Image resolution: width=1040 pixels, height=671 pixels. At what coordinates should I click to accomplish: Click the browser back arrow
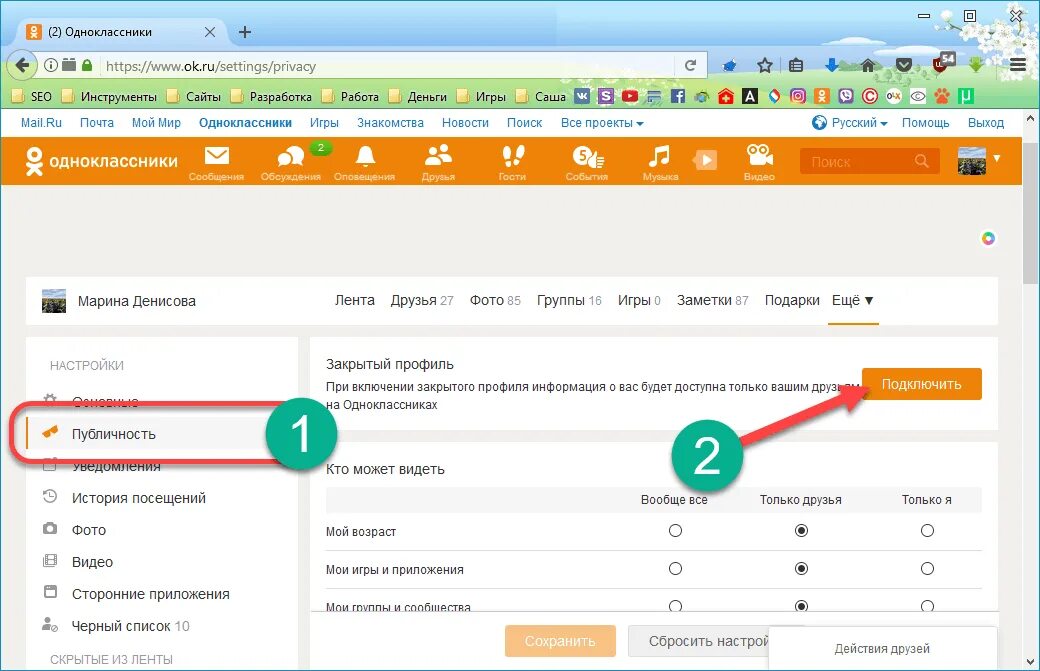pyautogui.click(x=22, y=65)
